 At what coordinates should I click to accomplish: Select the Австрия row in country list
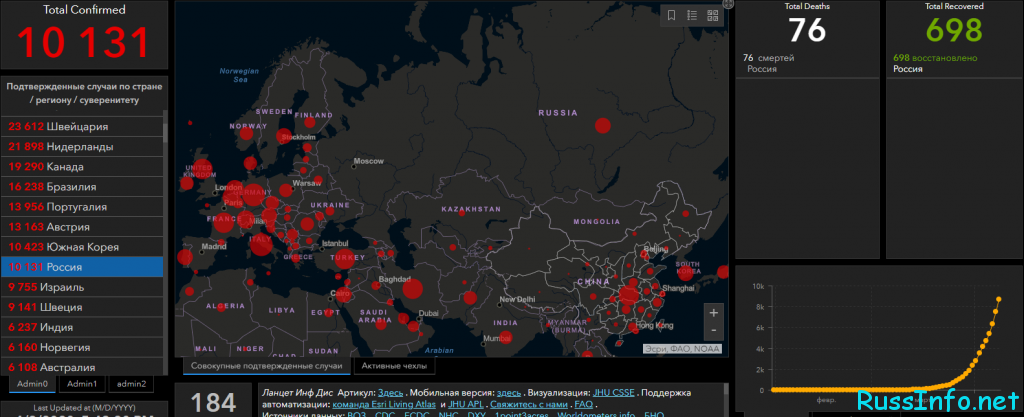(82, 227)
